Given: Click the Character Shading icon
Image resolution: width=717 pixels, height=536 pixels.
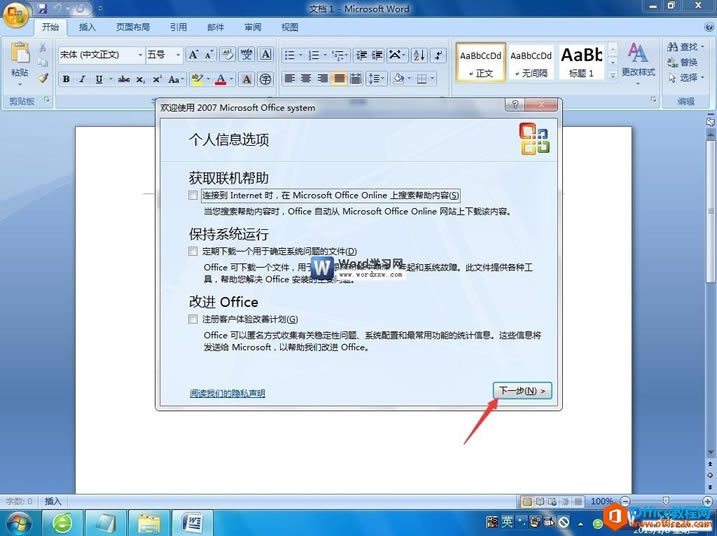Looking at the screenshot, I should (246, 79).
